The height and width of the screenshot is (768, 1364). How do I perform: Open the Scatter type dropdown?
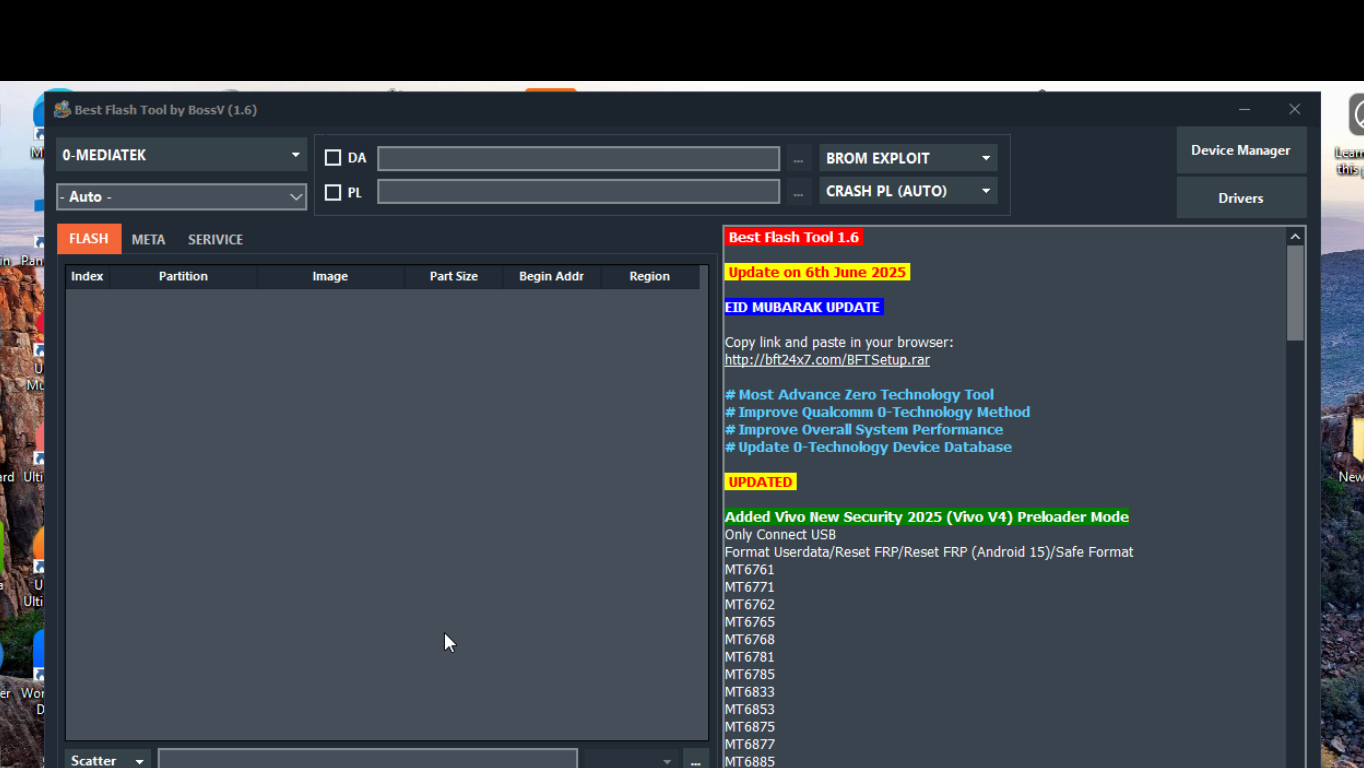pyautogui.click(x=107, y=761)
